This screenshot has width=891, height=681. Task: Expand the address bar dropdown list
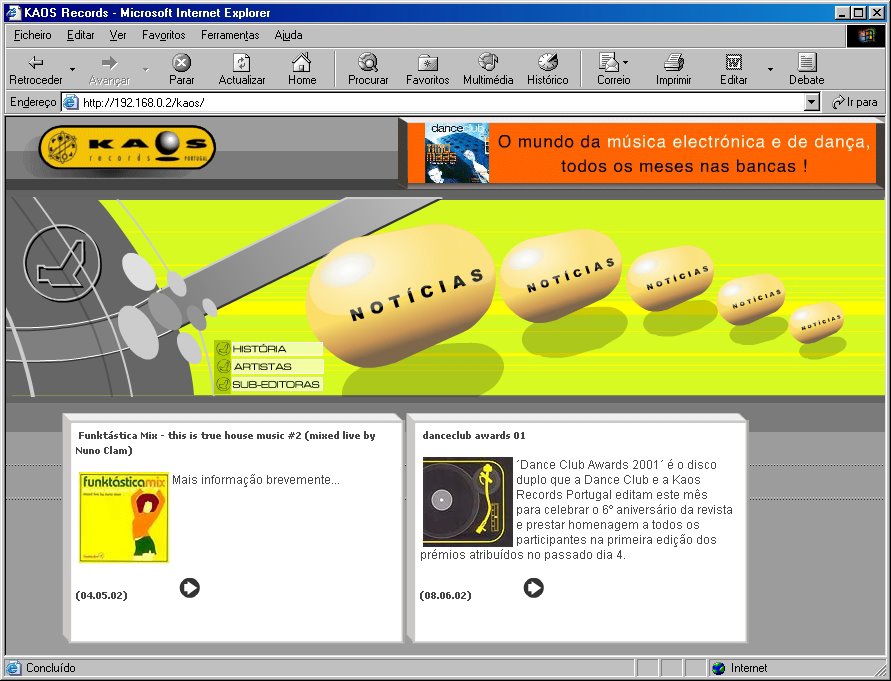pos(812,102)
